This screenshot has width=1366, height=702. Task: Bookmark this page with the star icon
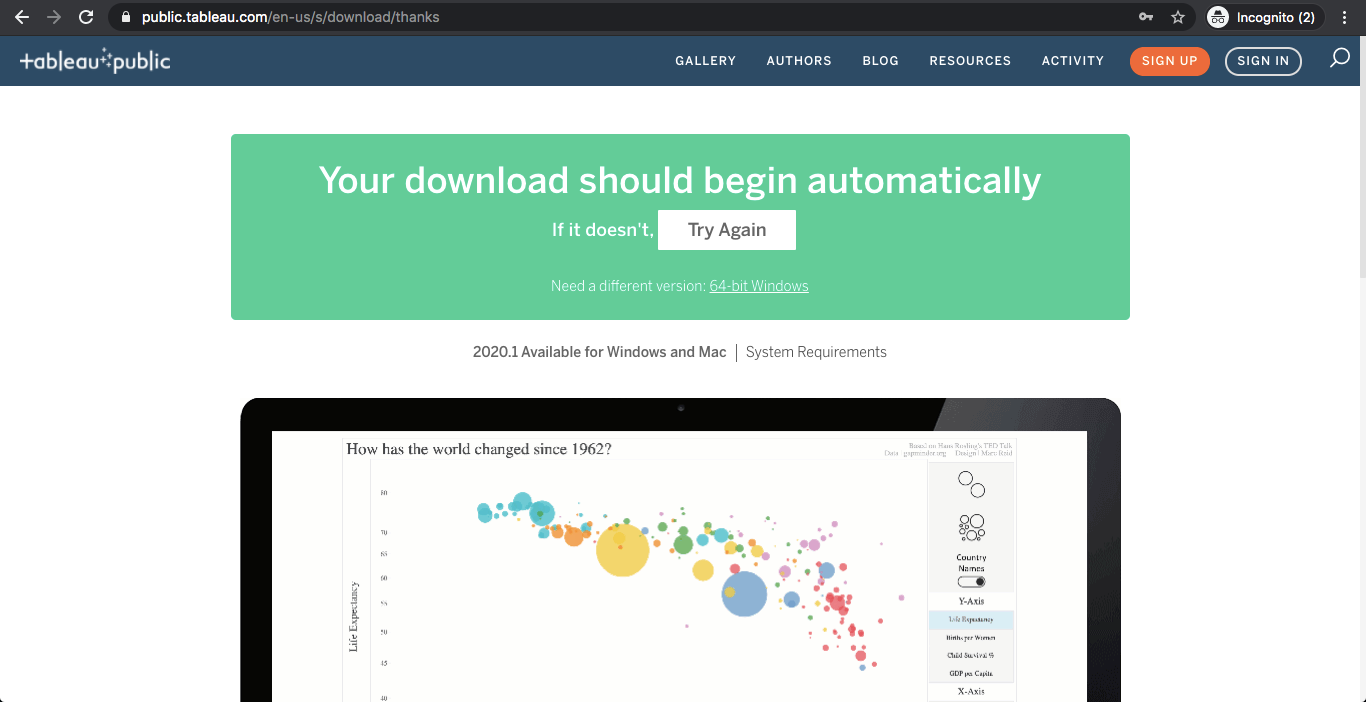1178,17
